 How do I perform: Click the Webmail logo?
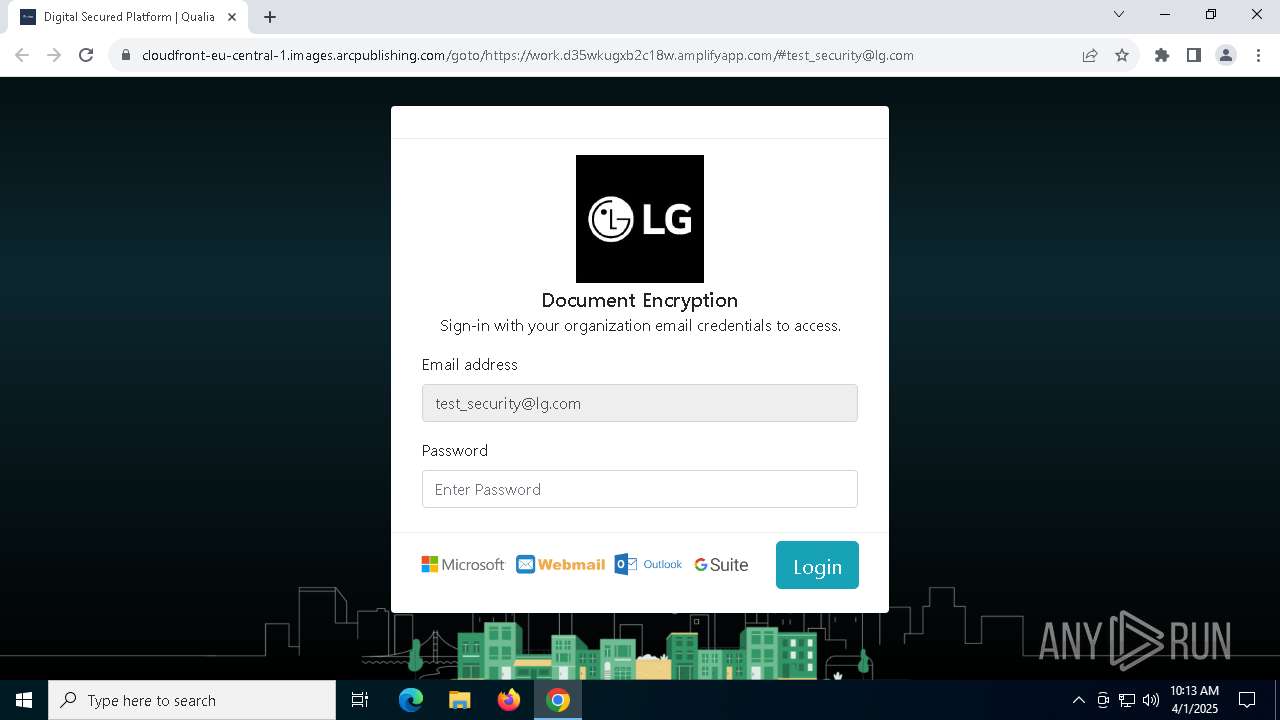[x=561, y=565]
